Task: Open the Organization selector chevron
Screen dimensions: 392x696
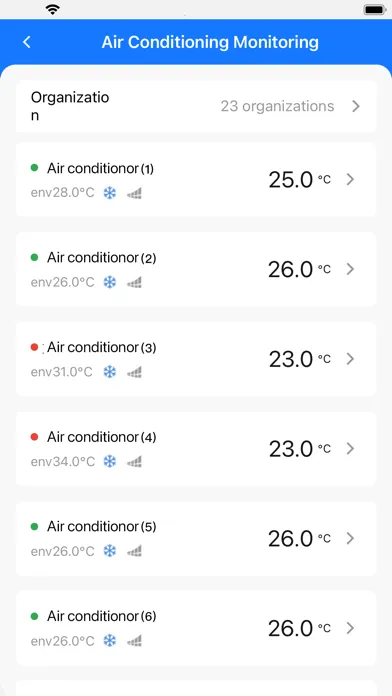Action: point(356,107)
